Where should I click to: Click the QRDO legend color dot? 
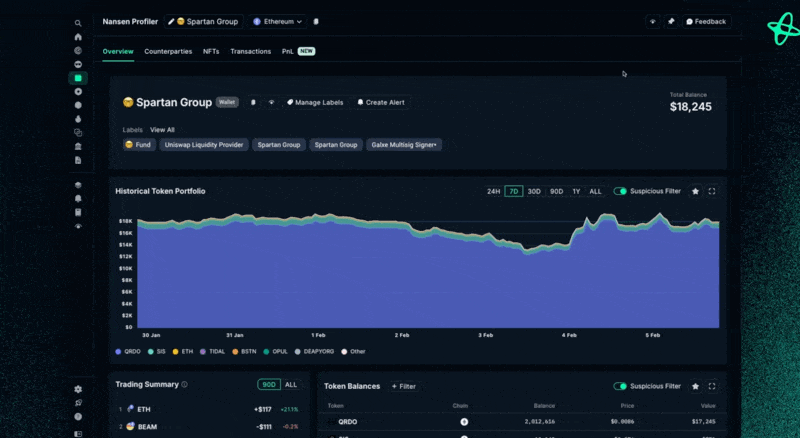tap(118, 352)
